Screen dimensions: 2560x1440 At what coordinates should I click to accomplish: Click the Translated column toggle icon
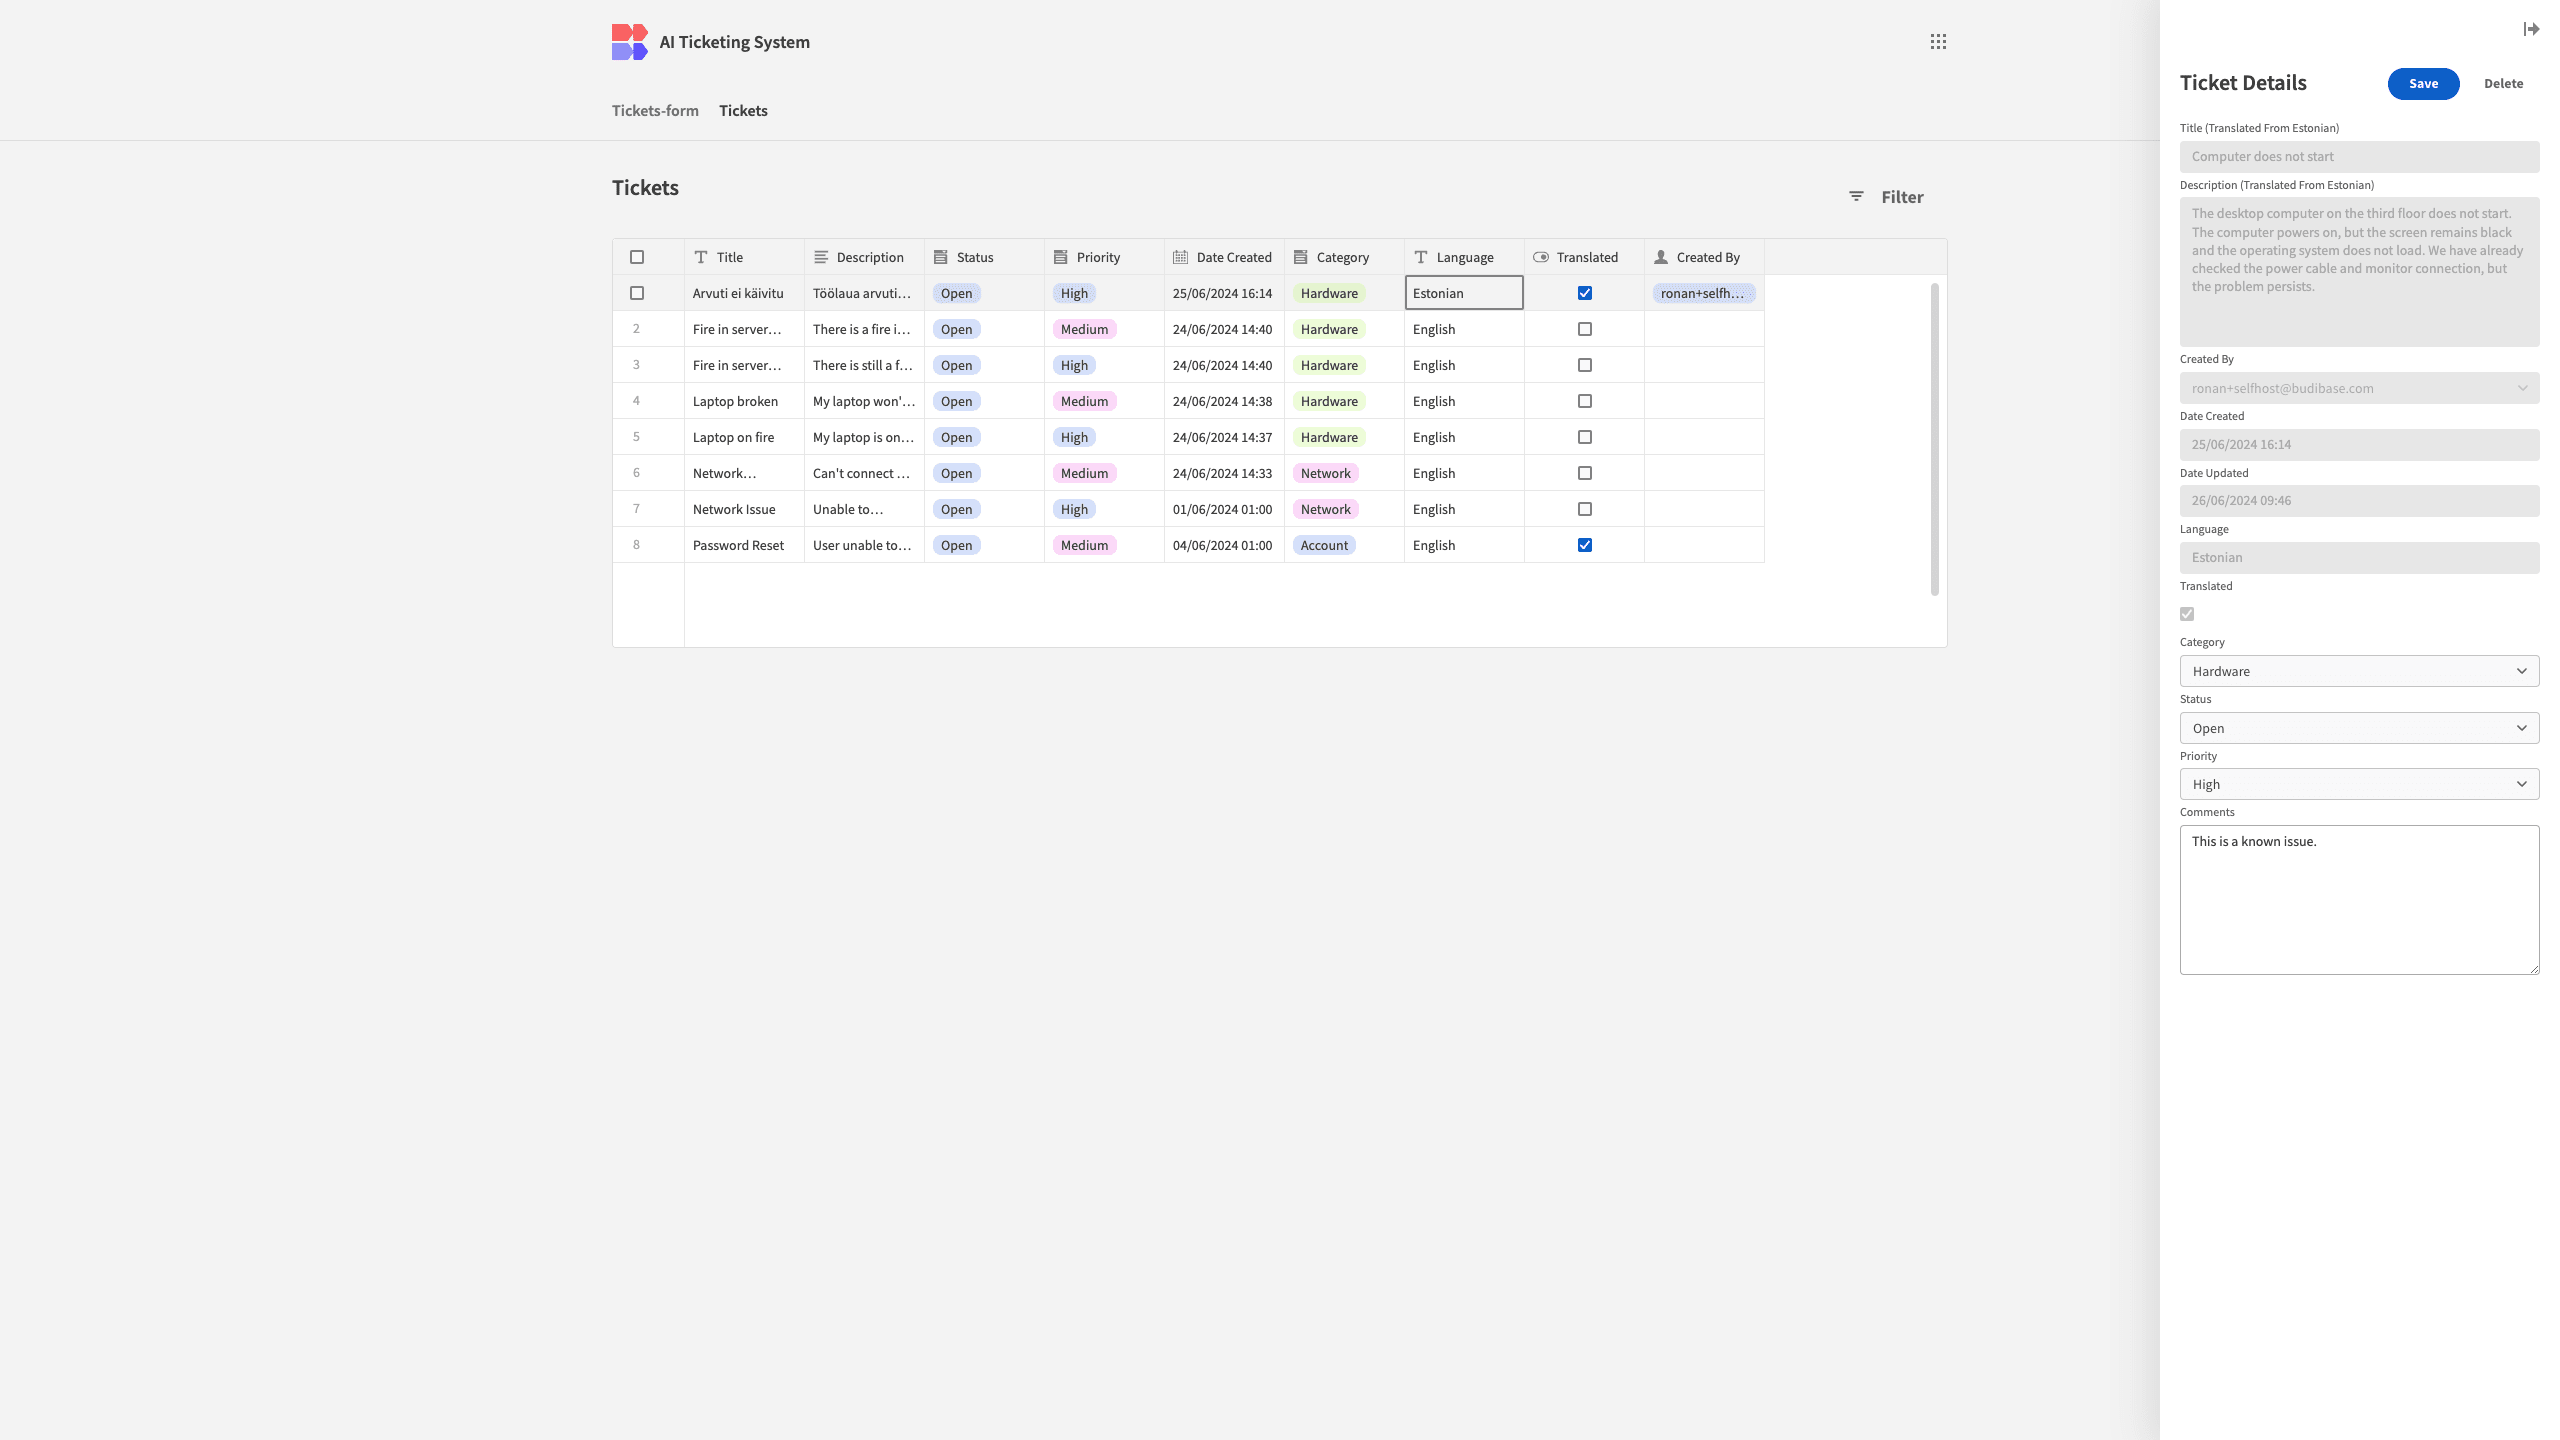pyautogui.click(x=1541, y=257)
